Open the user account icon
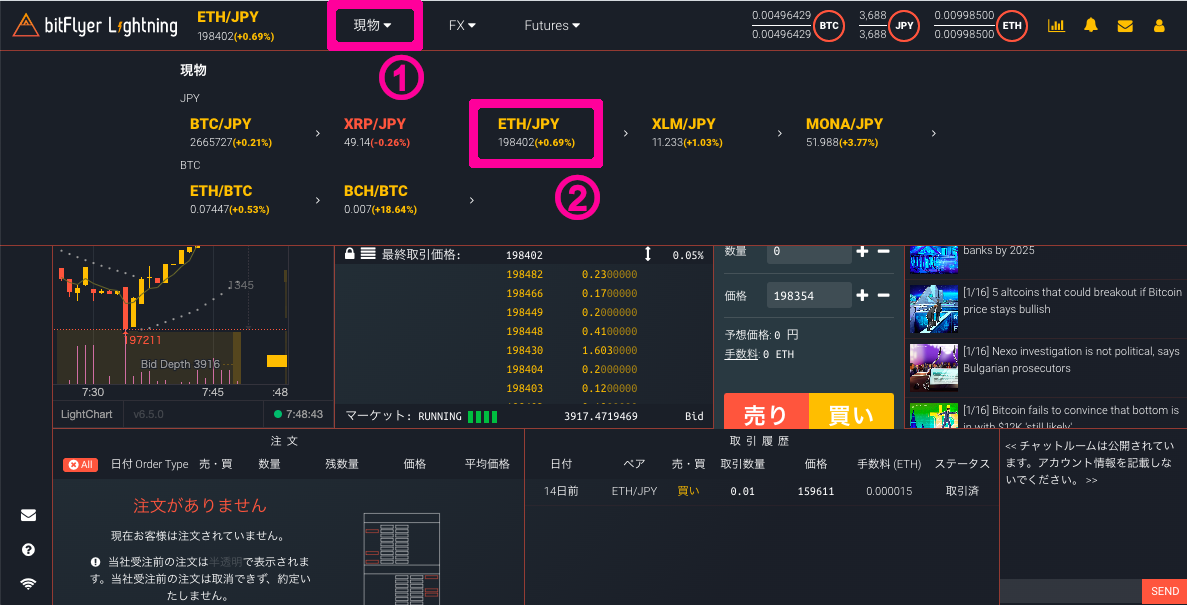 [1159, 26]
